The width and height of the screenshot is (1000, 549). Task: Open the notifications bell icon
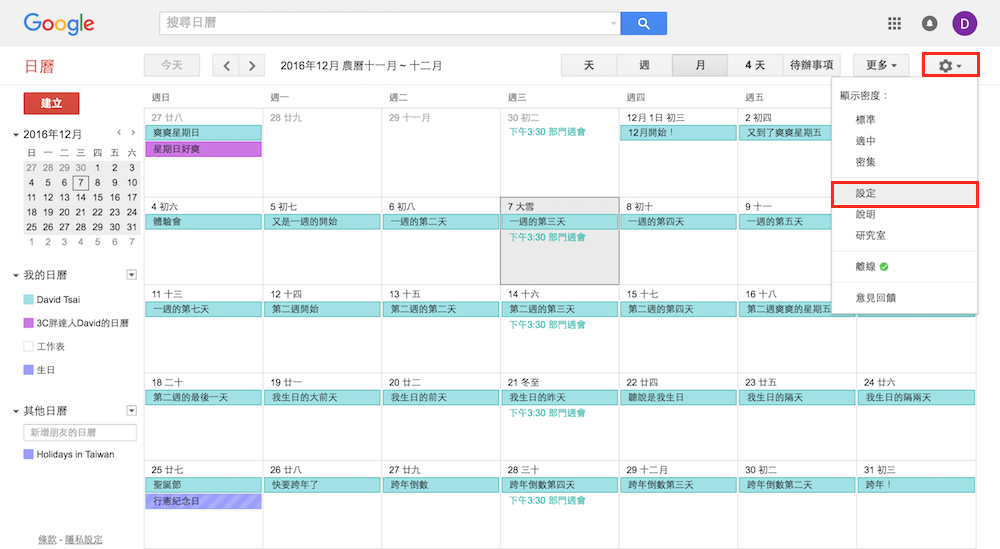click(x=929, y=23)
